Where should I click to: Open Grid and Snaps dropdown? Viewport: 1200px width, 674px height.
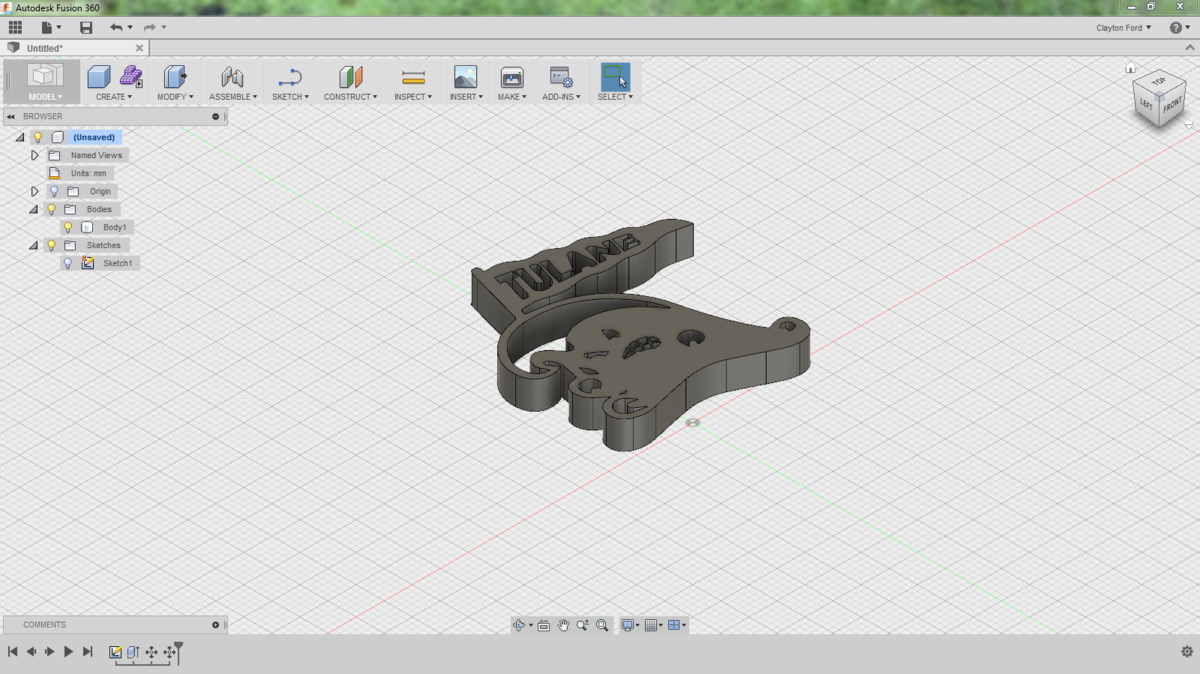pyautogui.click(x=654, y=625)
